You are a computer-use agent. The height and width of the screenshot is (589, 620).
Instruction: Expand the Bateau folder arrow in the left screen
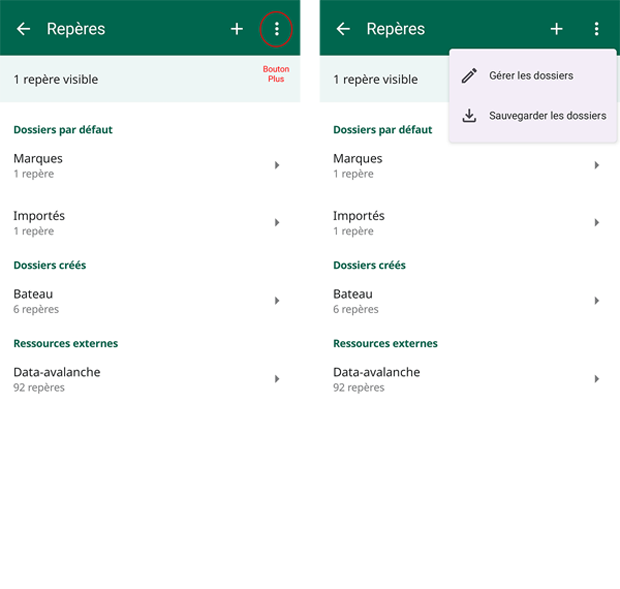click(x=277, y=300)
